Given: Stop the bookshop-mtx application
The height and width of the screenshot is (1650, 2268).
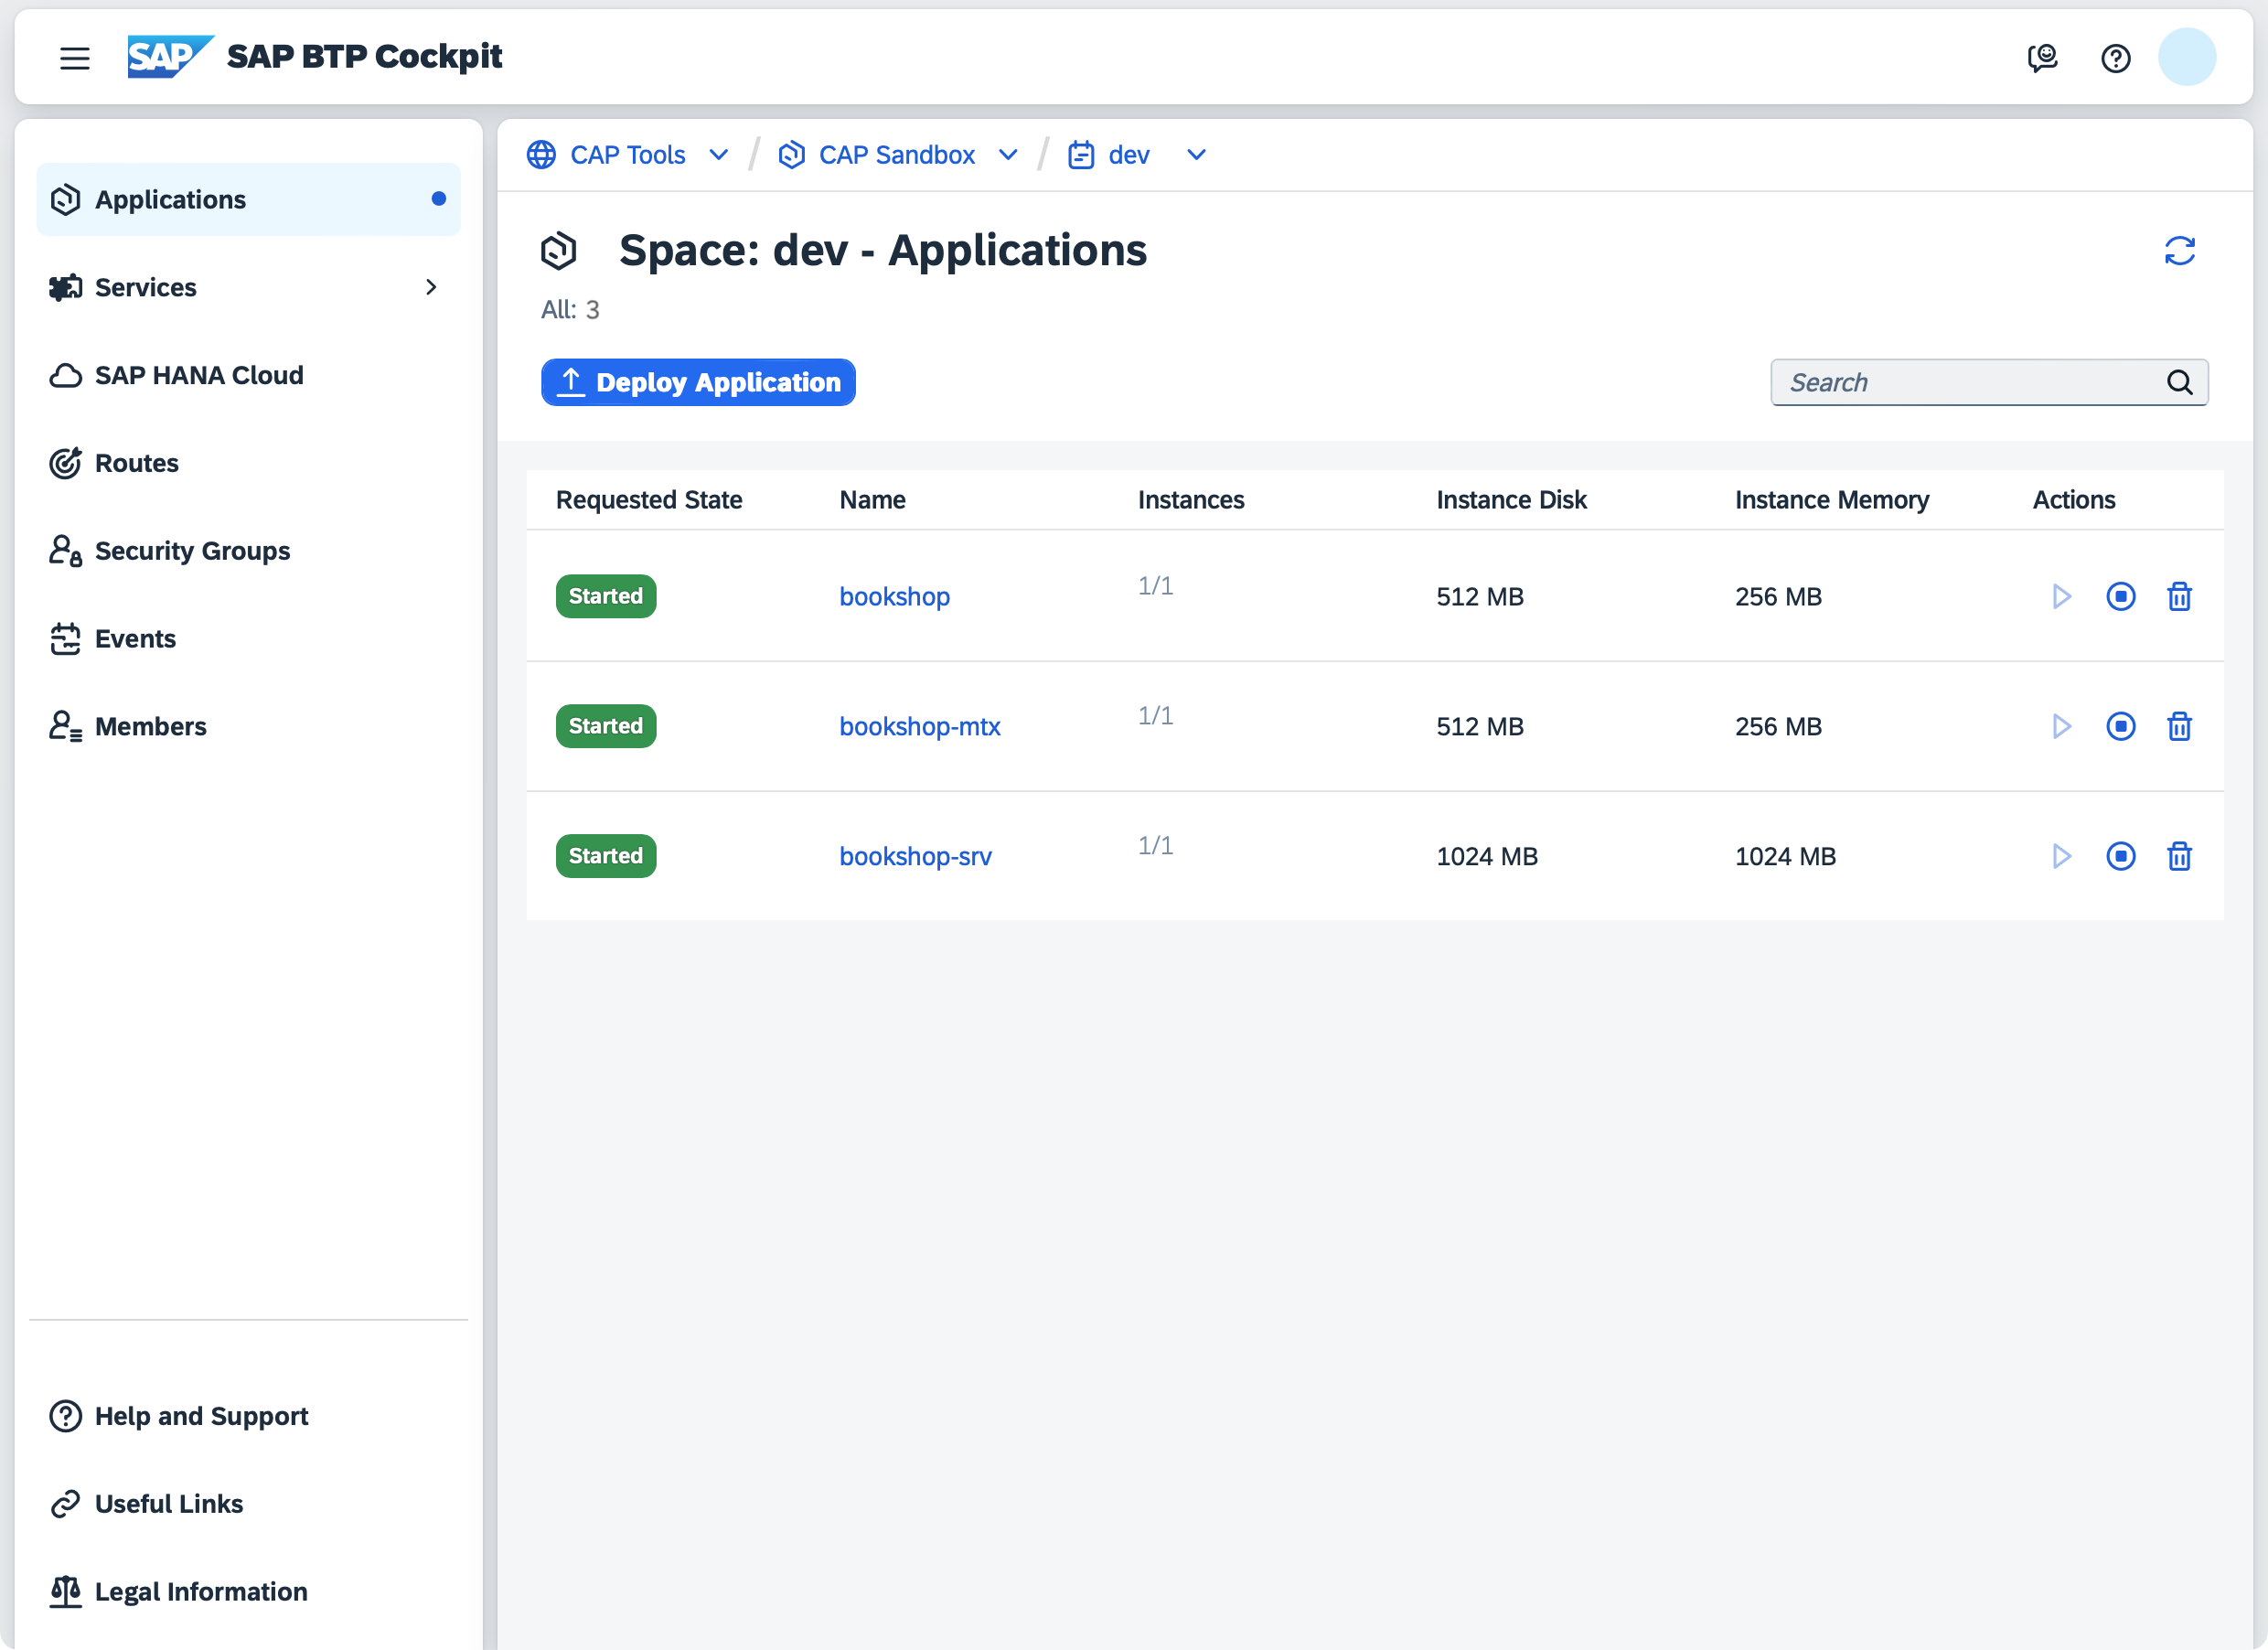Looking at the screenshot, I should pyautogui.click(x=2120, y=726).
